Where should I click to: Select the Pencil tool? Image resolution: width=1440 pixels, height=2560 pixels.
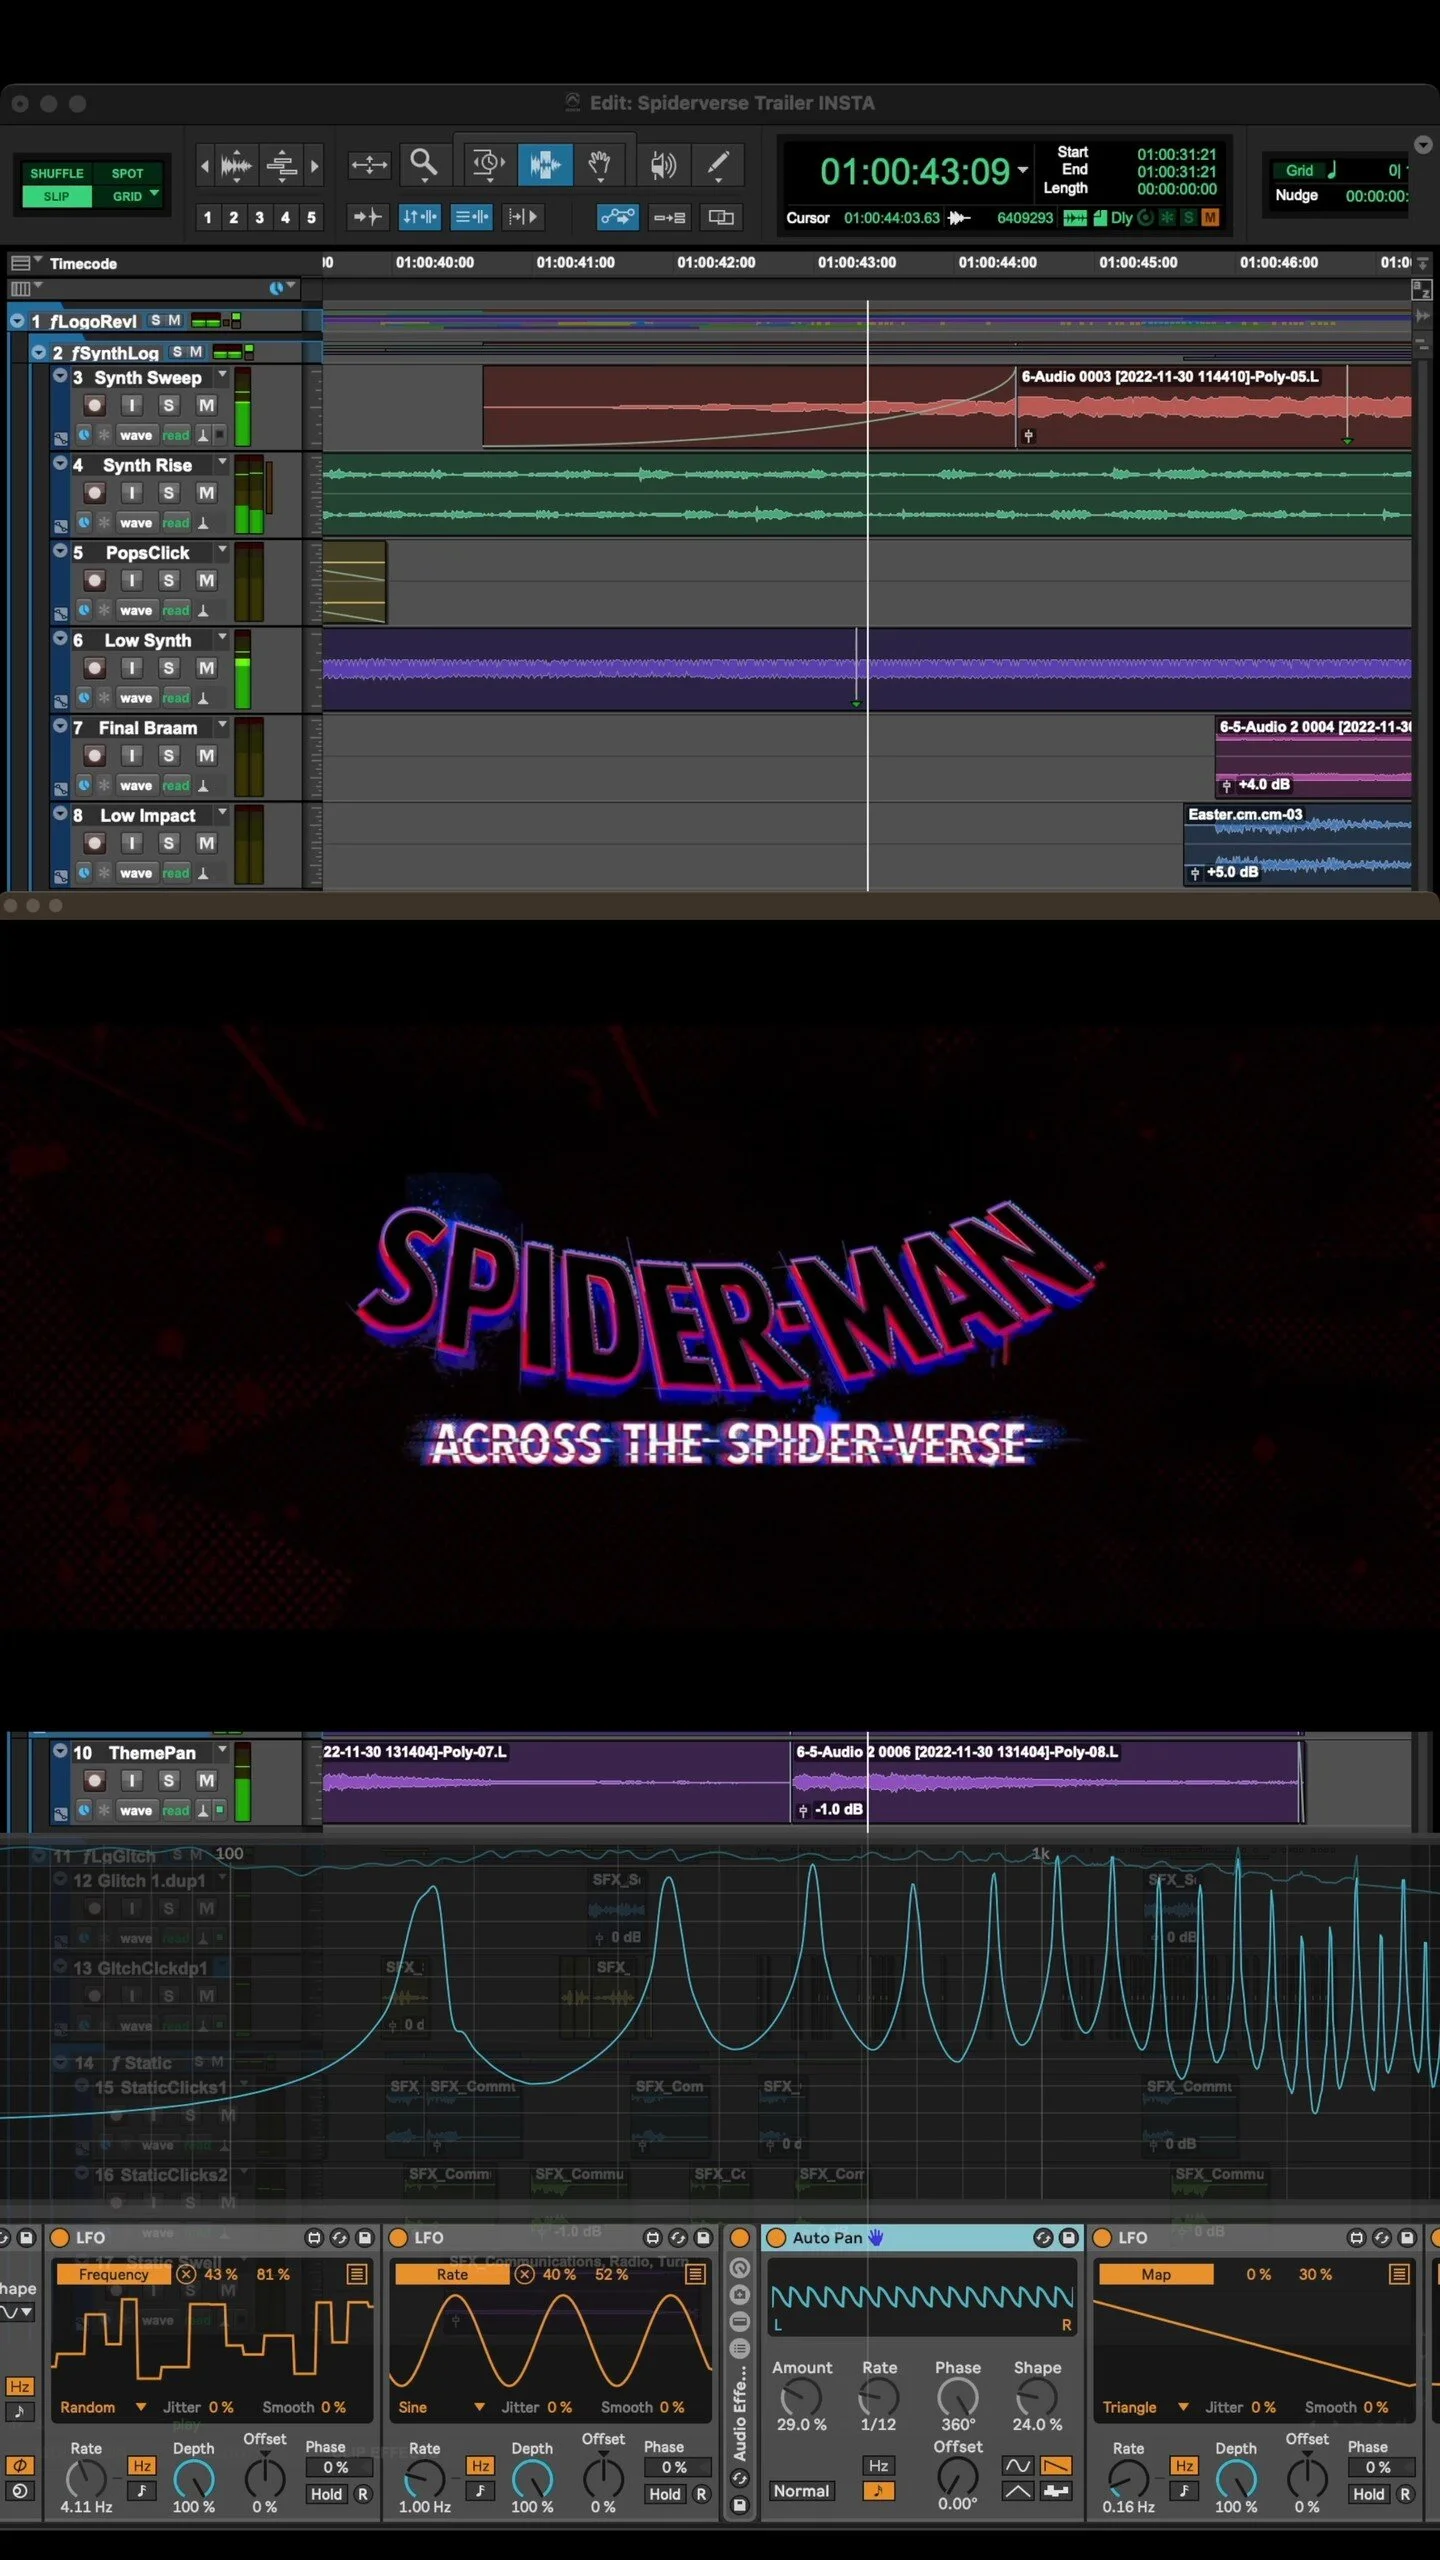(718, 164)
